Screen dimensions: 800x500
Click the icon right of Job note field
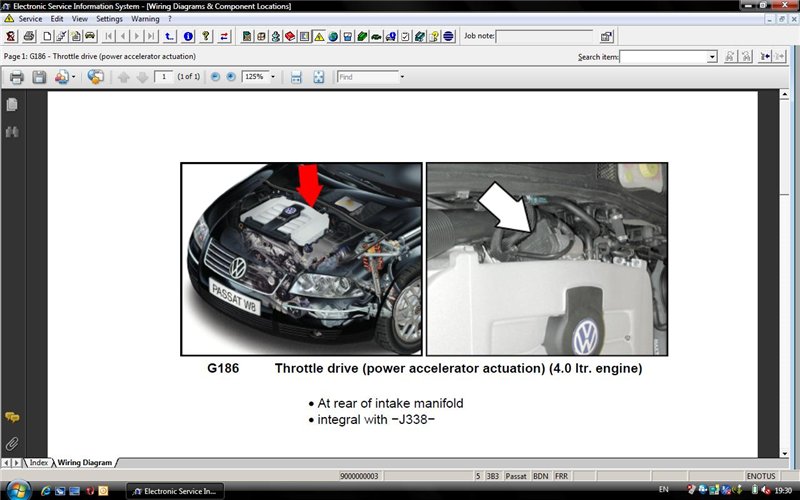coord(606,36)
